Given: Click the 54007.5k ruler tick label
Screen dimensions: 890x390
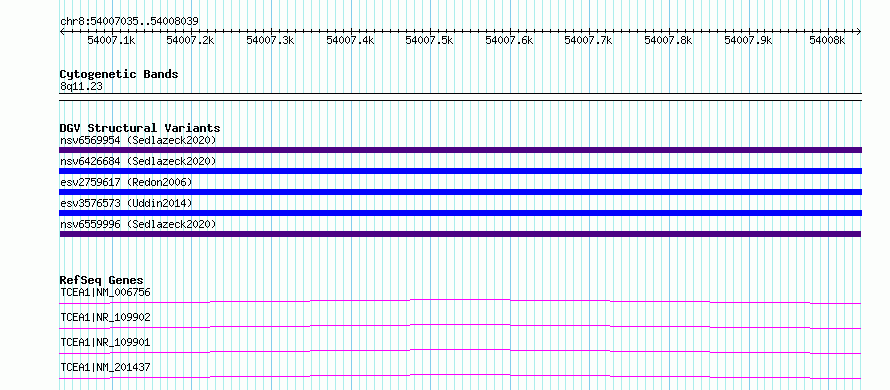Looking at the screenshot, I should (x=430, y=40).
